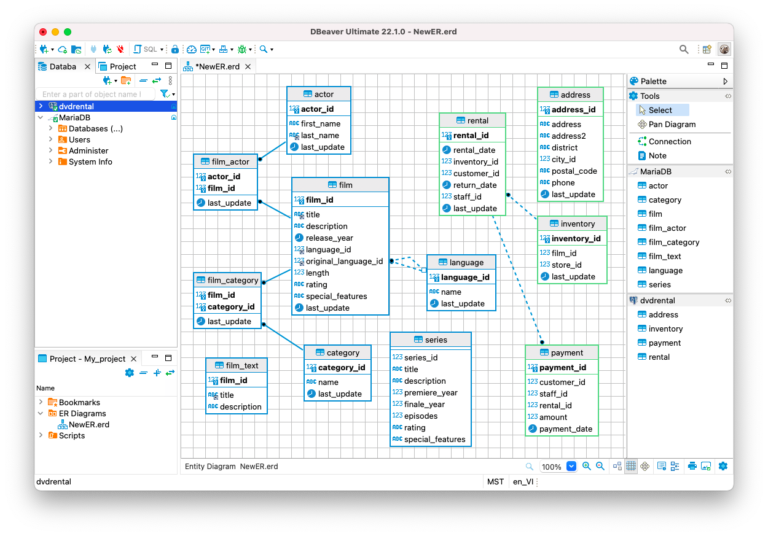The height and width of the screenshot is (536, 768).
Task: Open the SQL editor button
Action: coord(145,49)
